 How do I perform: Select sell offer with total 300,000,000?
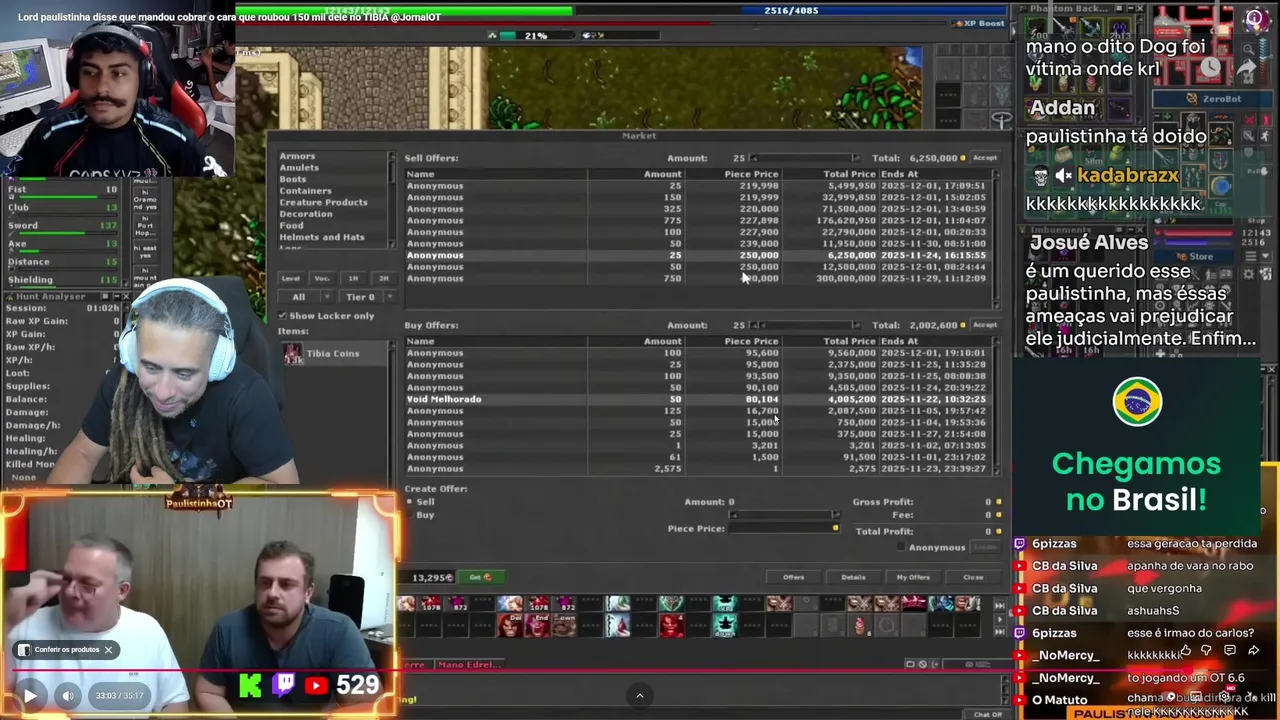(x=697, y=278)
